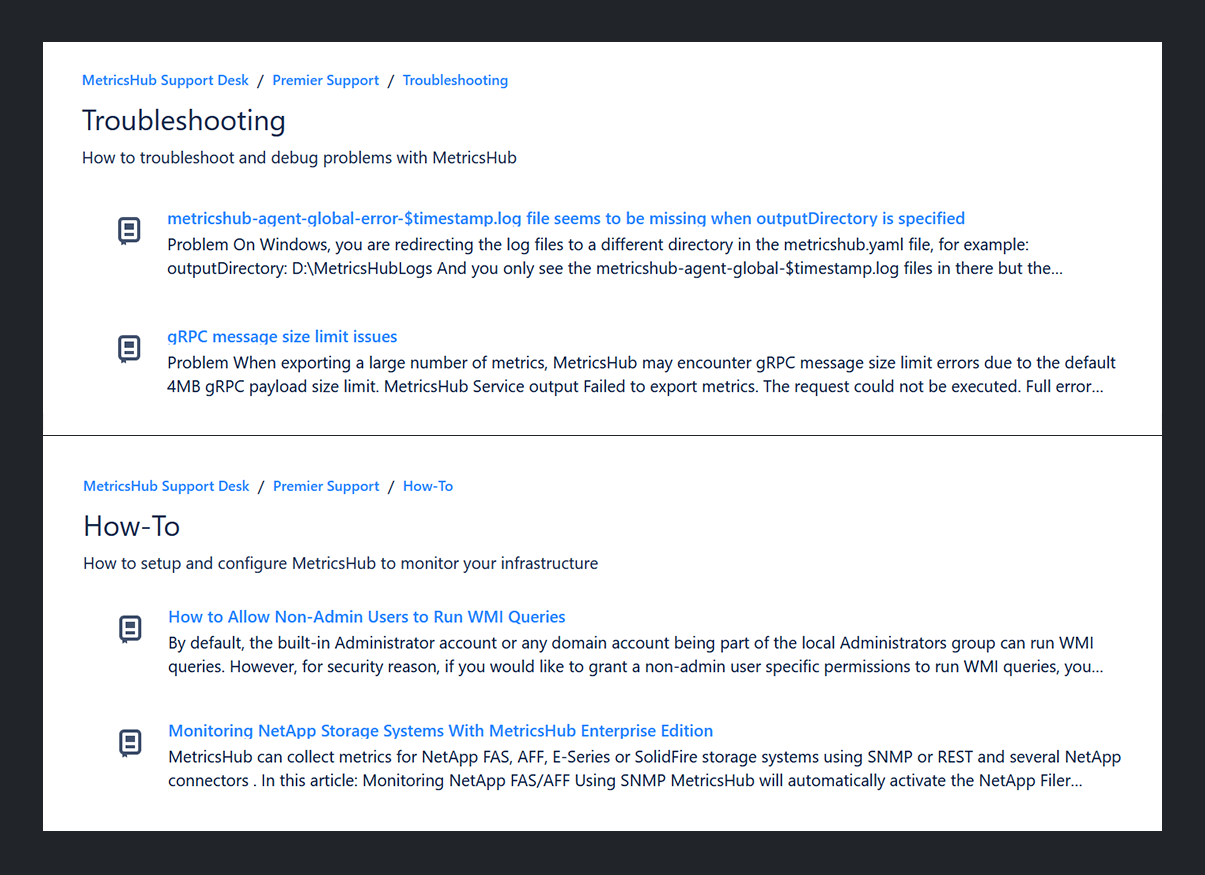The width and height of the screenshot is (1205, 875).
Task: Click the large Troubleshooting section heading
Action: 184,121
